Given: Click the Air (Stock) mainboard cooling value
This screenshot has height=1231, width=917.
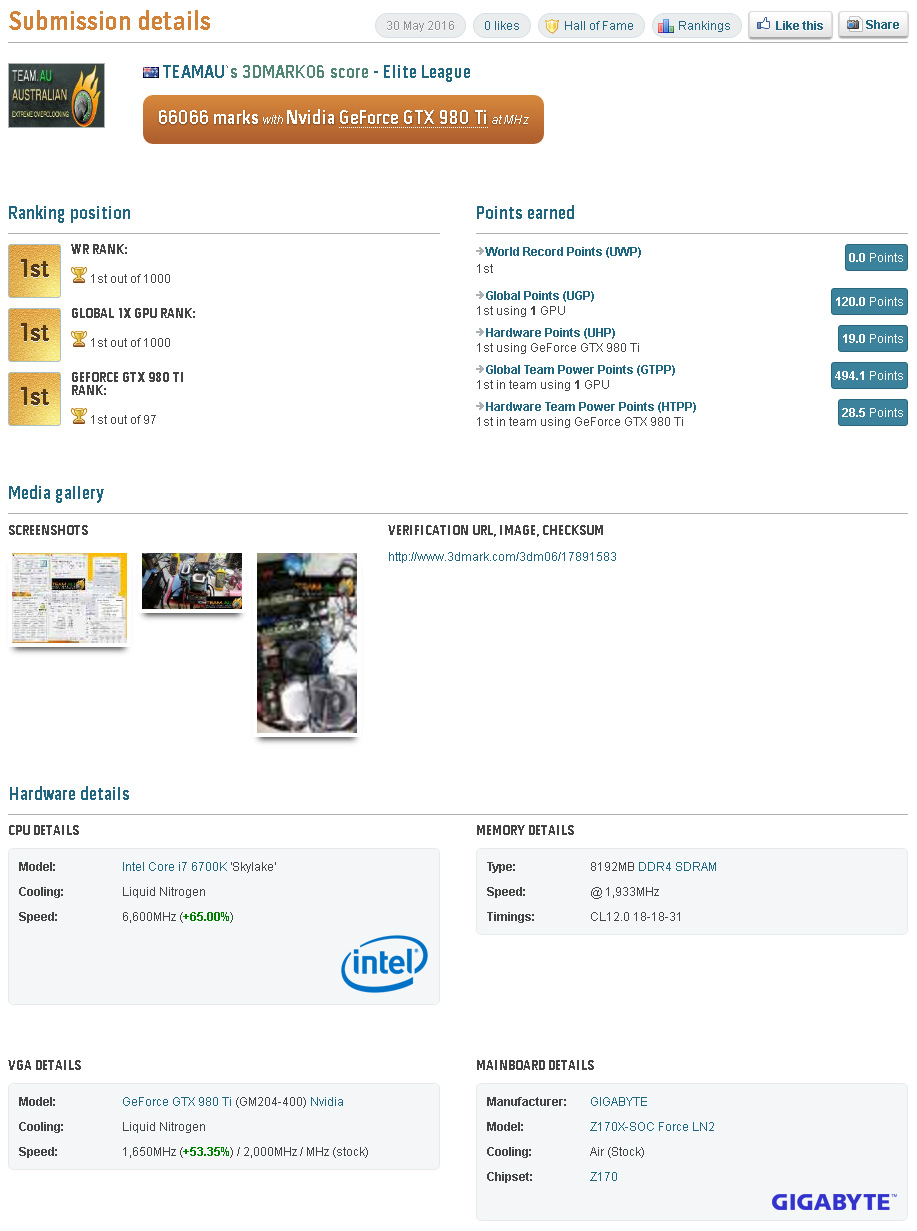Looking at the screenshot, I should [x=618, y=1152].
